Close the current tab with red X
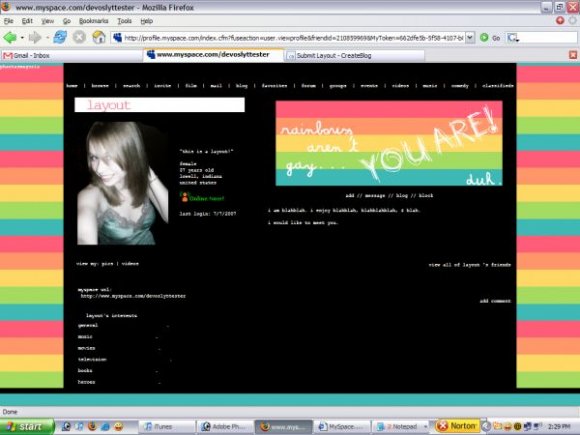This screenshot has width=580, height=435. tap(573, 55)
